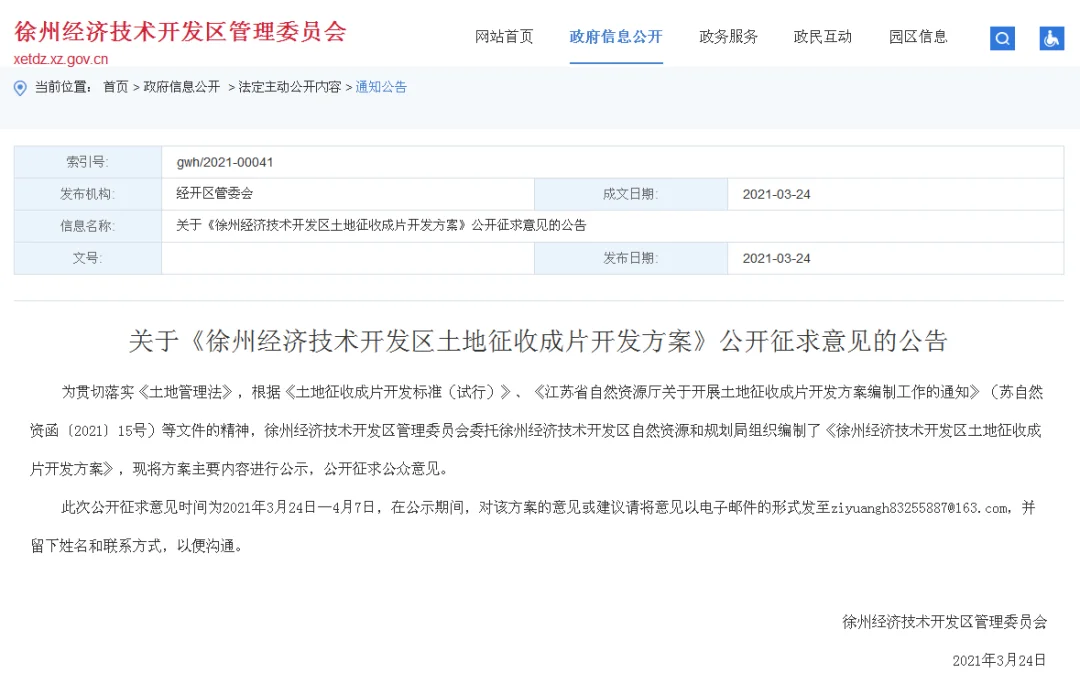
Task: Select index number gwh/2021-00041
Action: (225, 163)
